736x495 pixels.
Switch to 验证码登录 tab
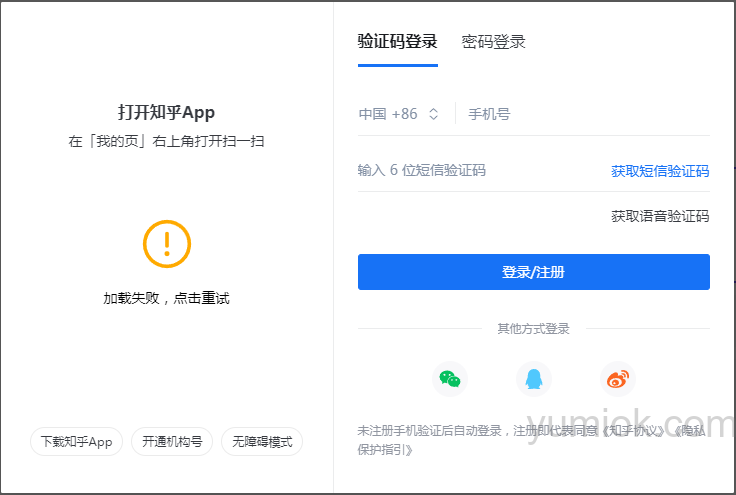click(398, 41)
